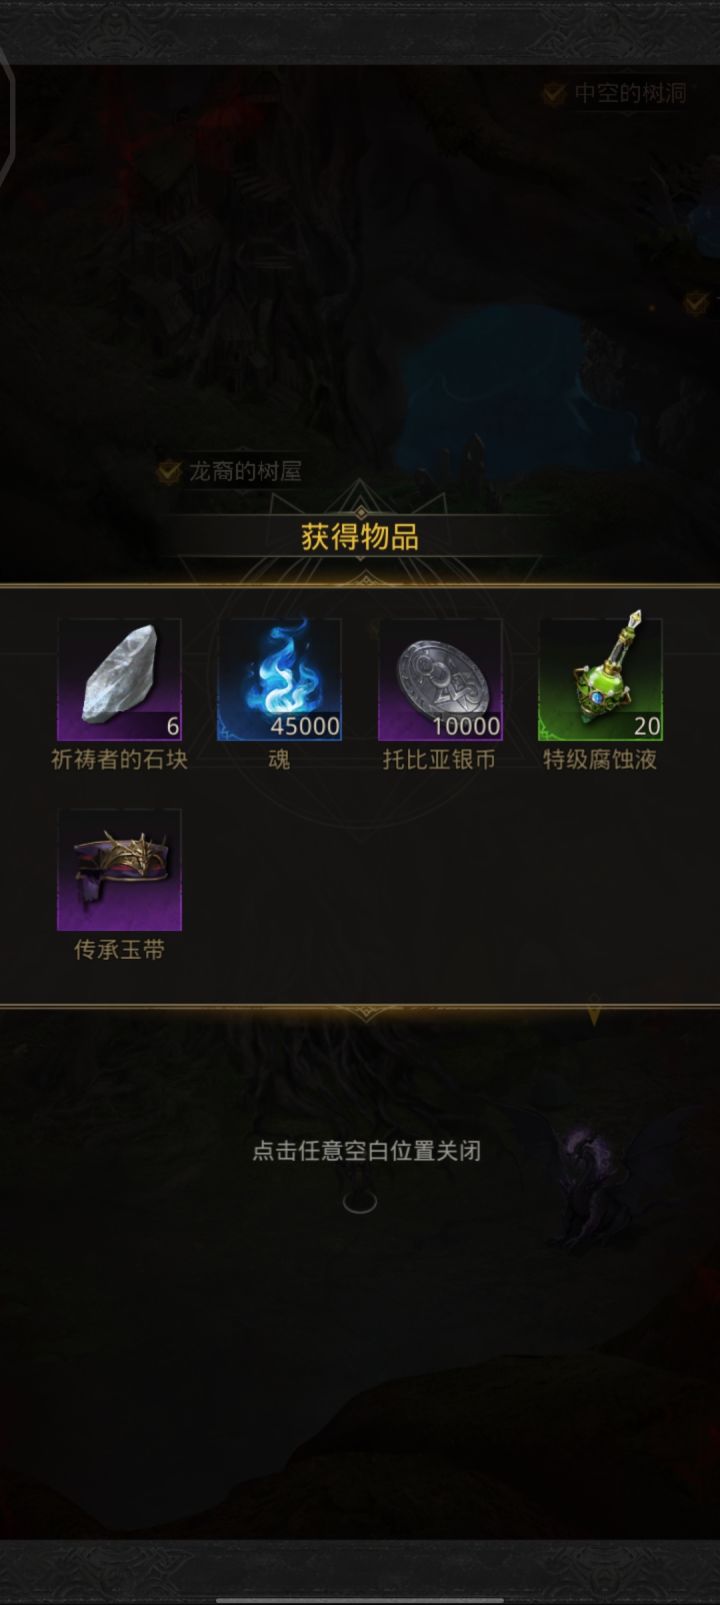This screenshot has width=720, height=1605.
Task: Click the 祈祷者的石块 item label
Action: click(x=119, y=760)
